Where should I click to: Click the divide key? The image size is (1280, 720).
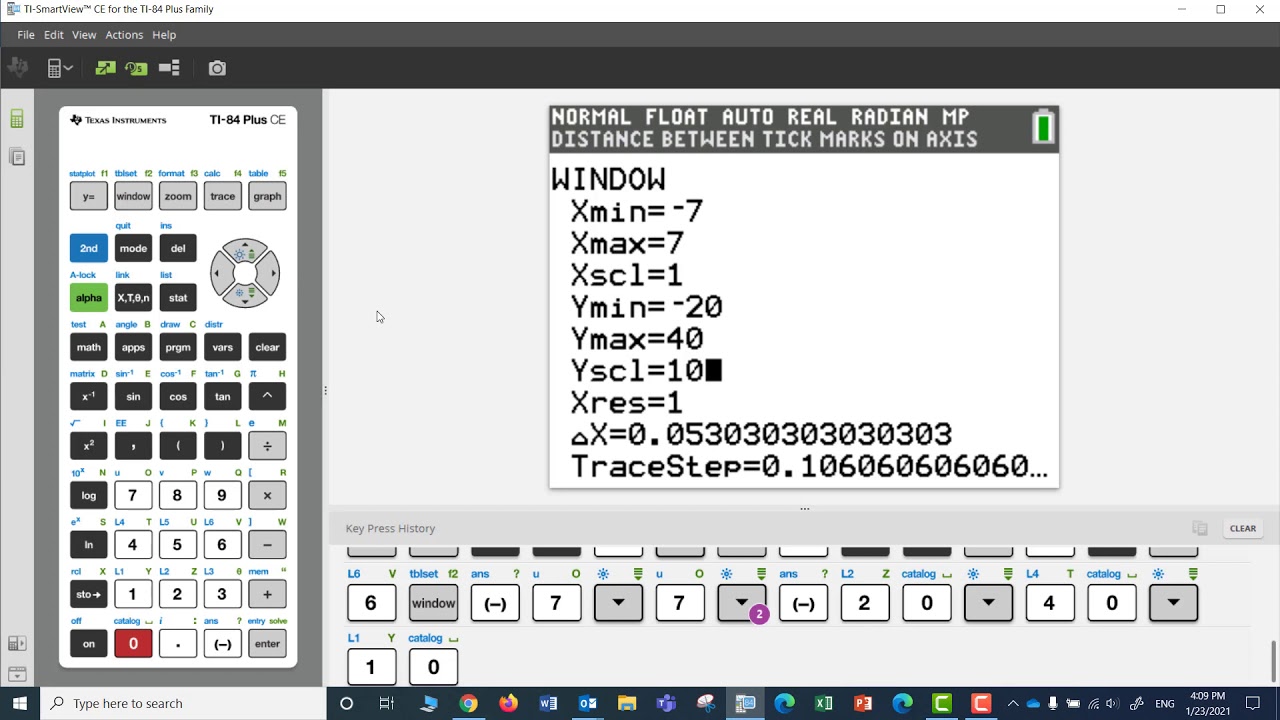point(267,446)
